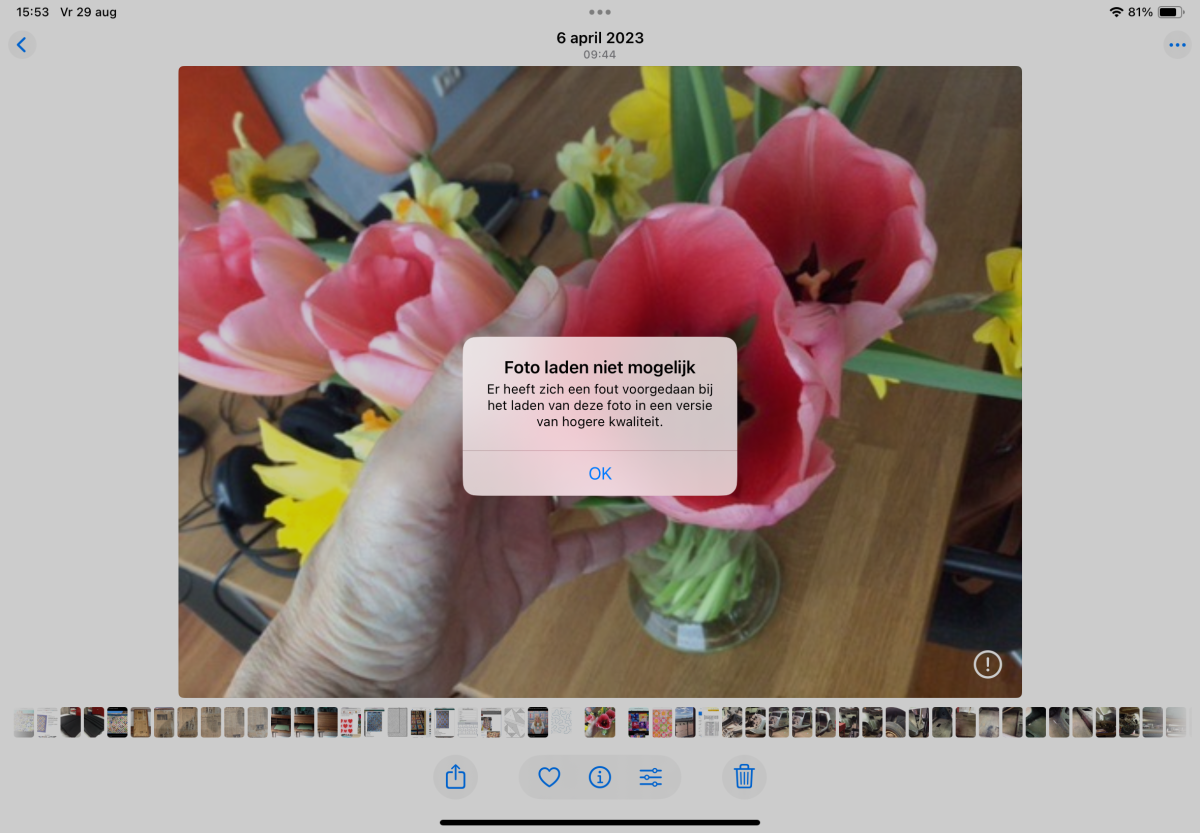1200x833 pixels.
Task: Select the first thumbnail in the strip
Action: [x=24, y=722]
